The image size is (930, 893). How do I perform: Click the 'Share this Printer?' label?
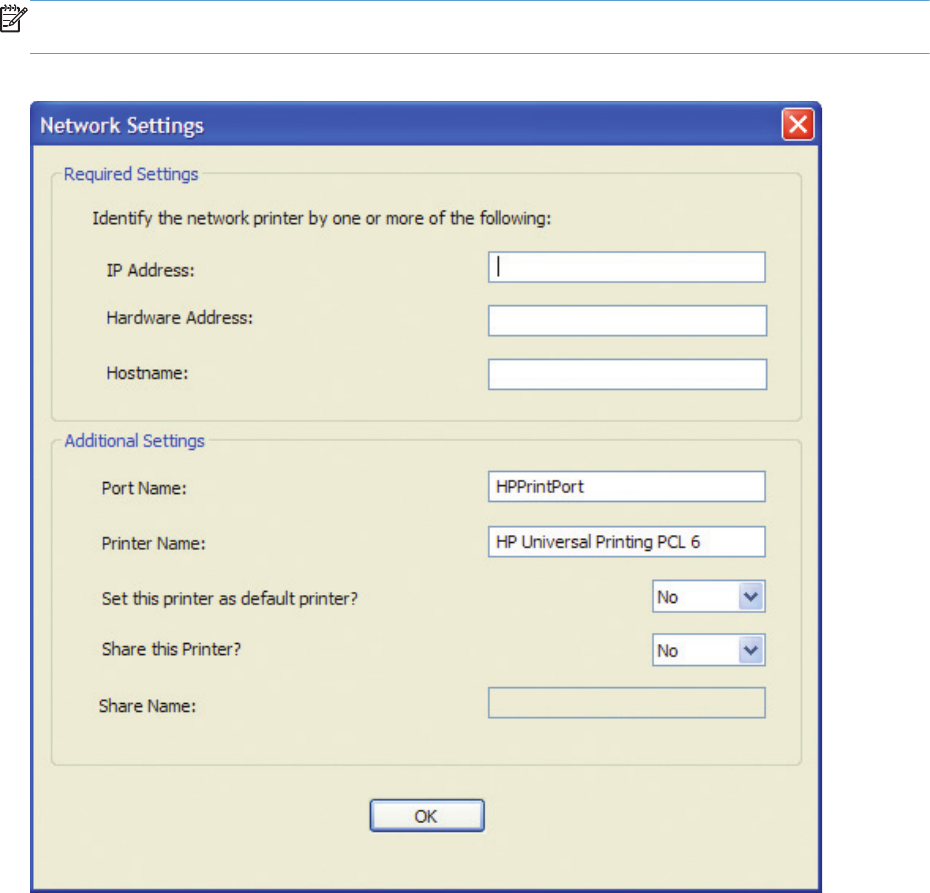pos(171,649)
